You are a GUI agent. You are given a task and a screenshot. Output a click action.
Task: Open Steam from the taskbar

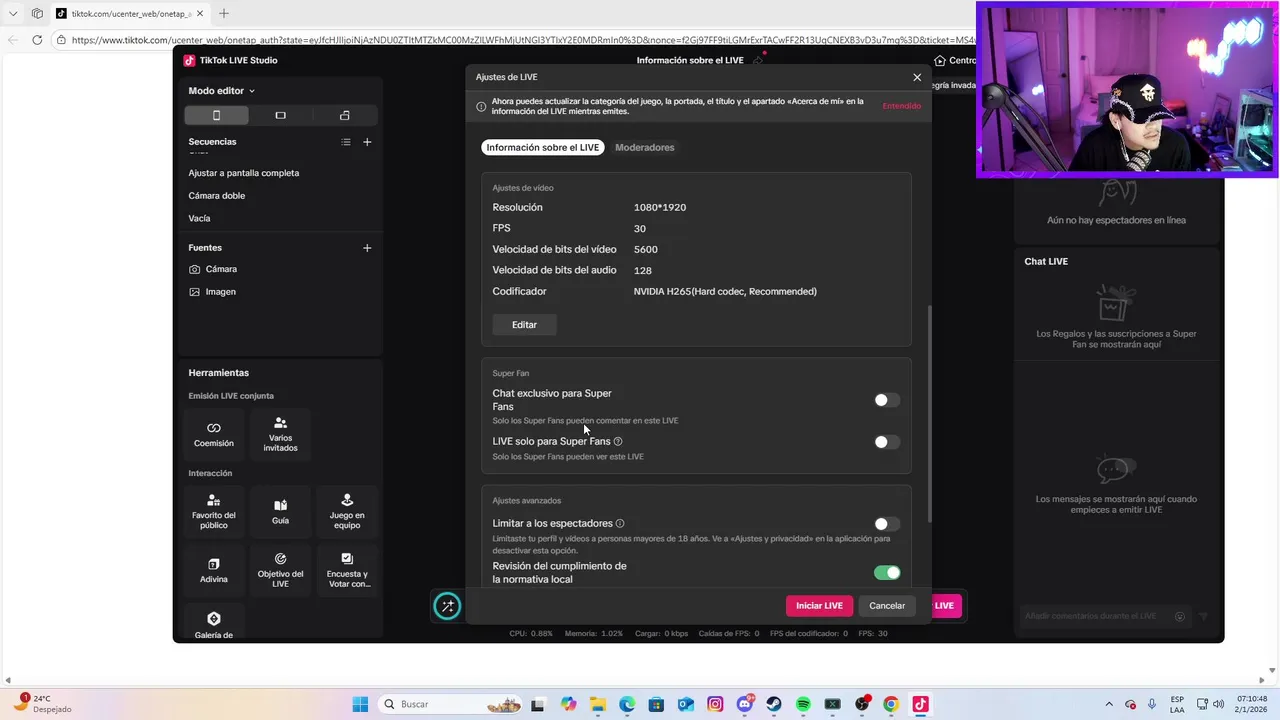click(774, 704)
